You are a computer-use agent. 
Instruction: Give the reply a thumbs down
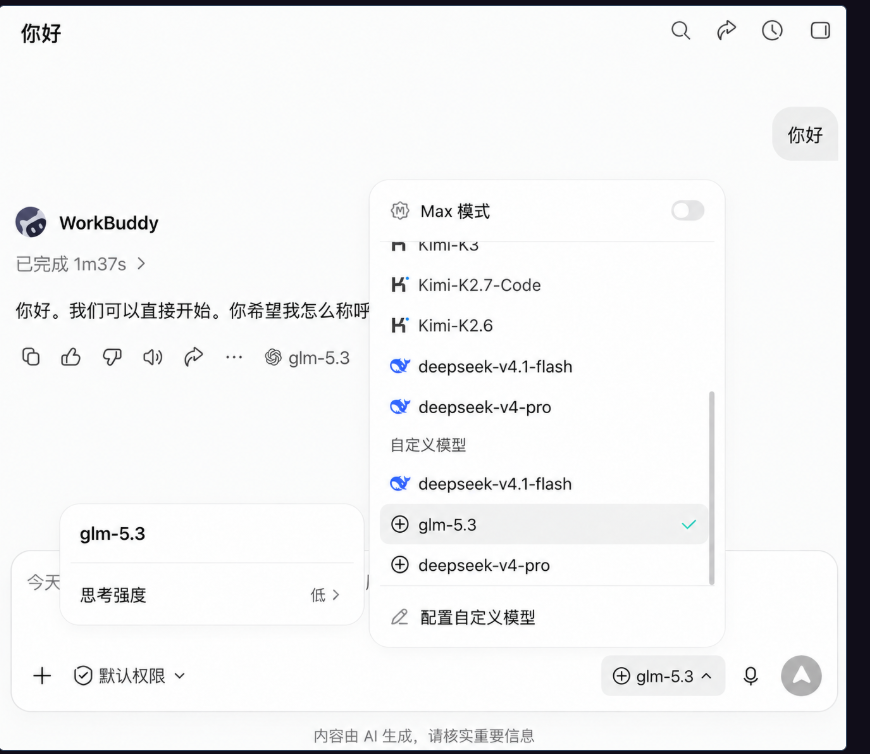[112, 357]
